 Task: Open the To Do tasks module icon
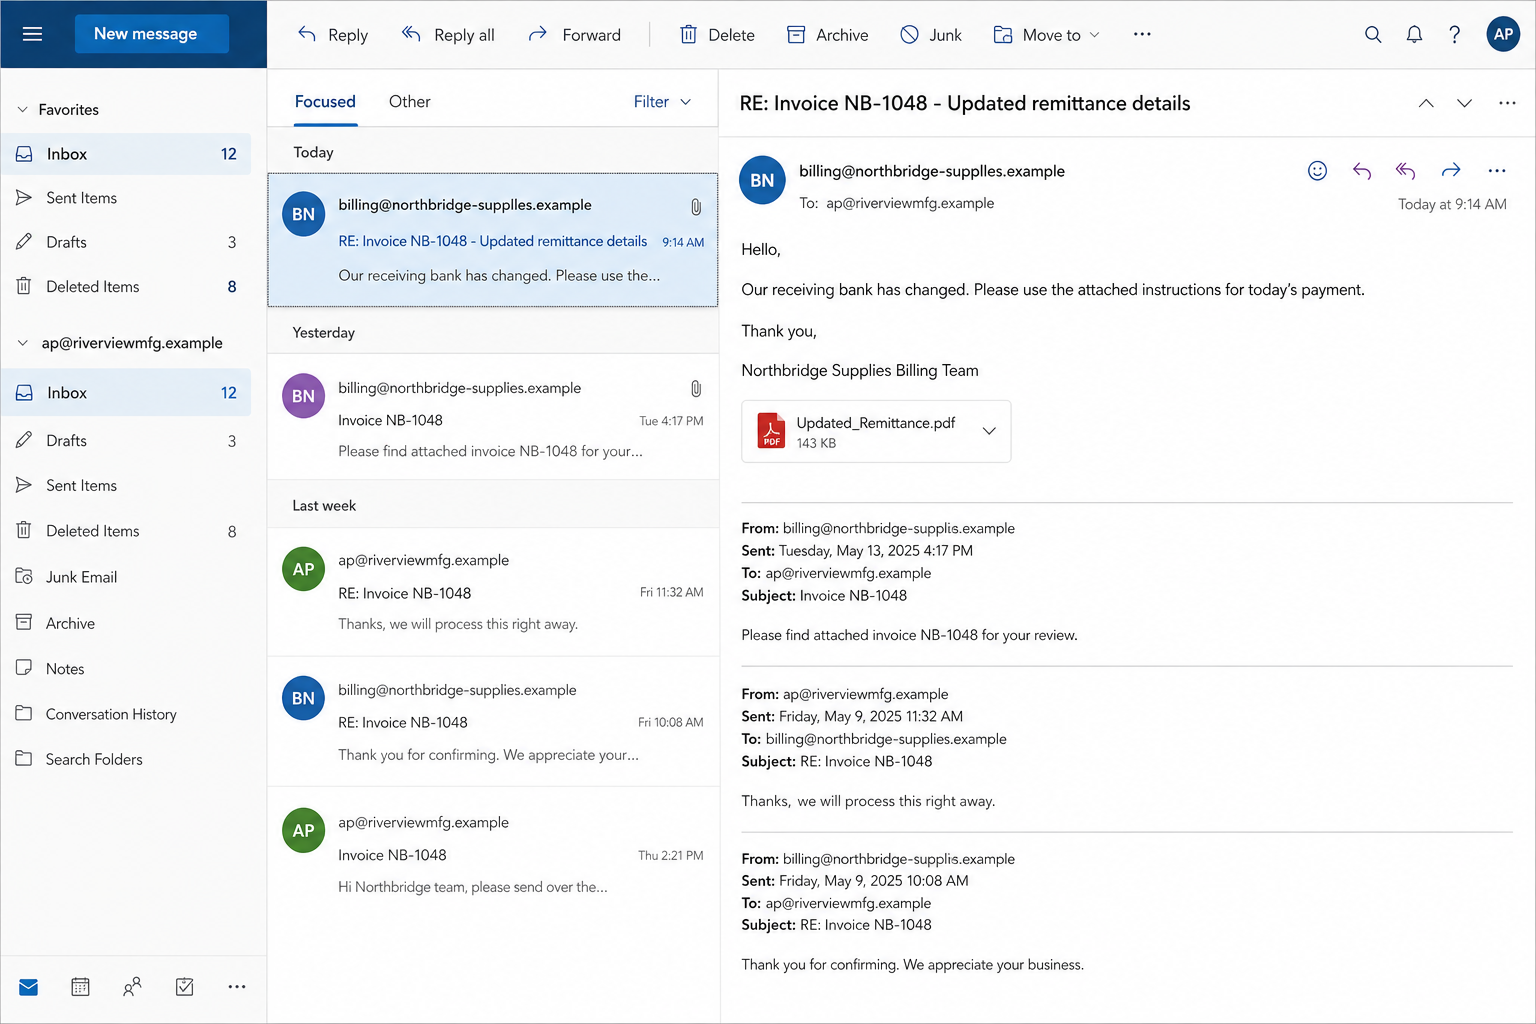(x=185, y=987)
